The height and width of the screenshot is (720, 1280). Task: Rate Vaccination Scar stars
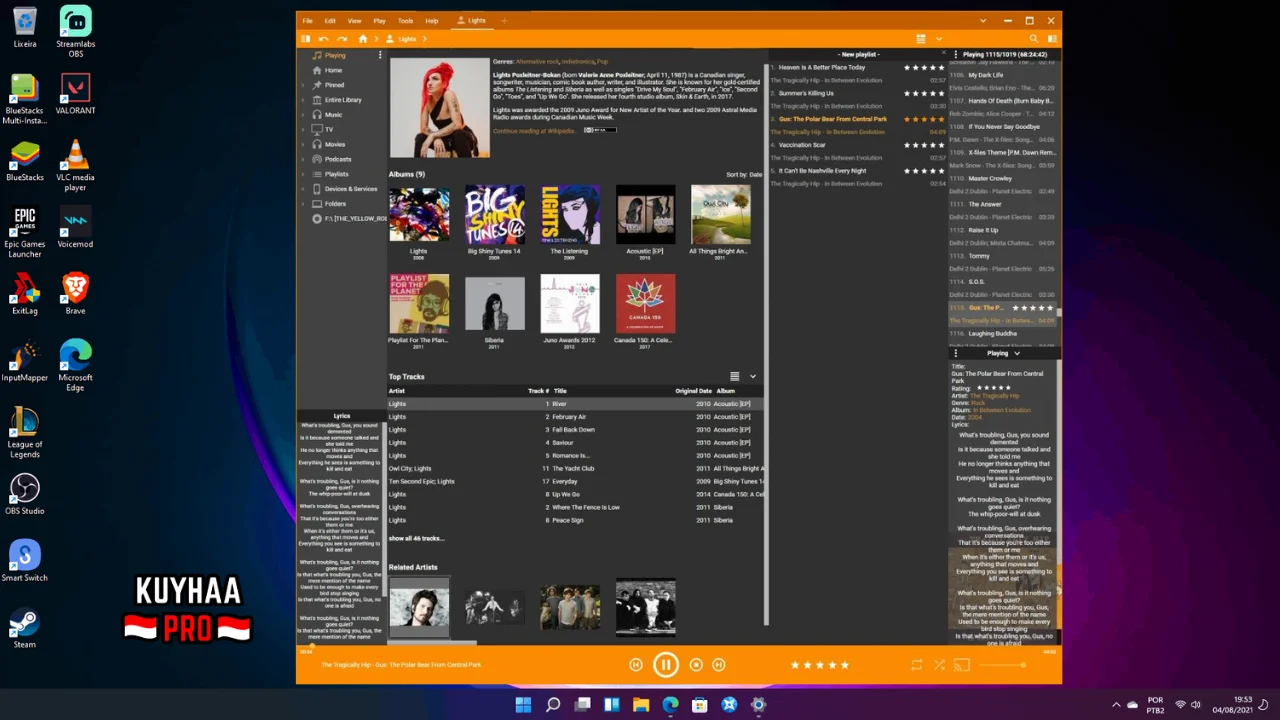(x=924, y=145)
